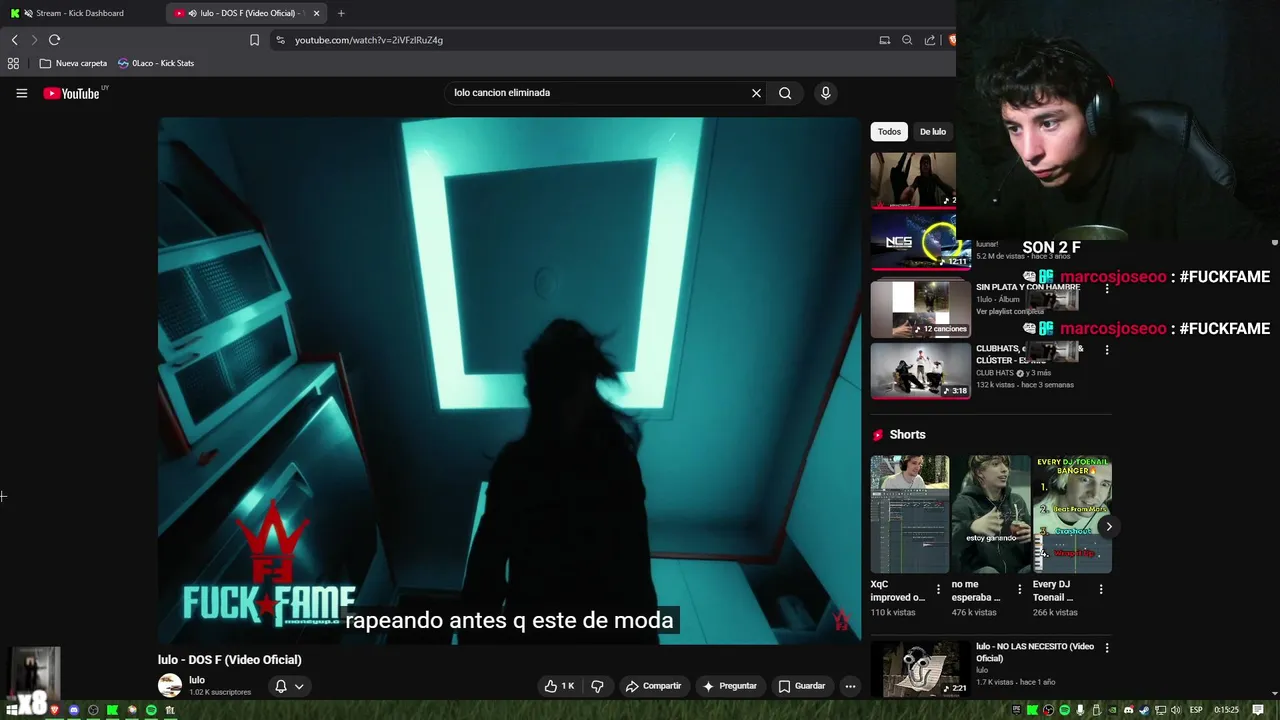
Task: Open the Nueva carpeta bookmark folder
Action: 73,63
